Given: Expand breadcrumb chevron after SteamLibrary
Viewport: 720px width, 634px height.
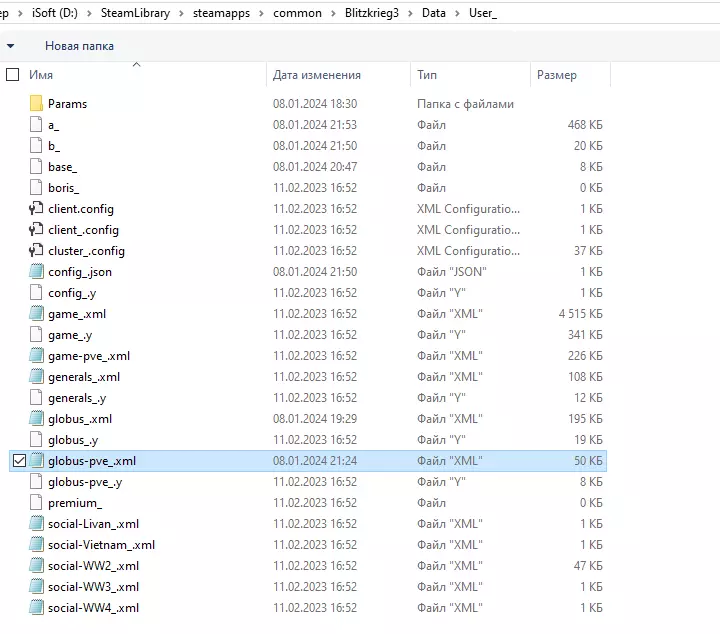Looking at the screenshot, I should 181,13.
